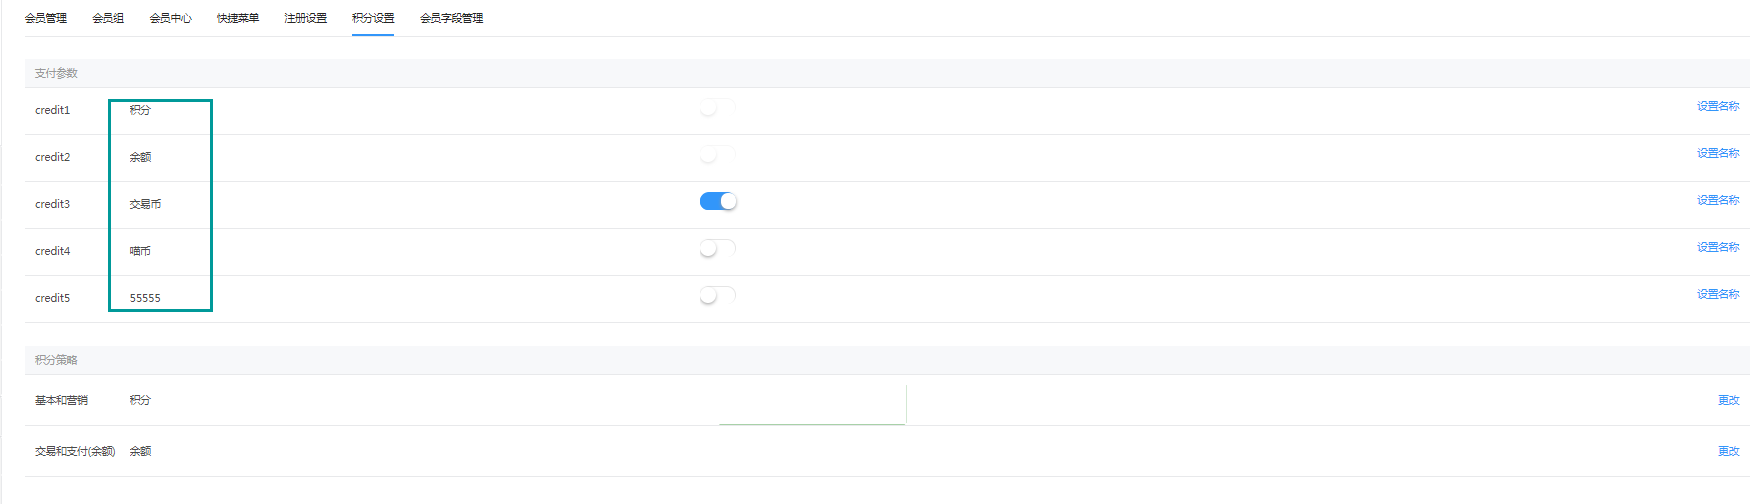
Task: Open the 会员管理 tab
Action: [46, 18]
